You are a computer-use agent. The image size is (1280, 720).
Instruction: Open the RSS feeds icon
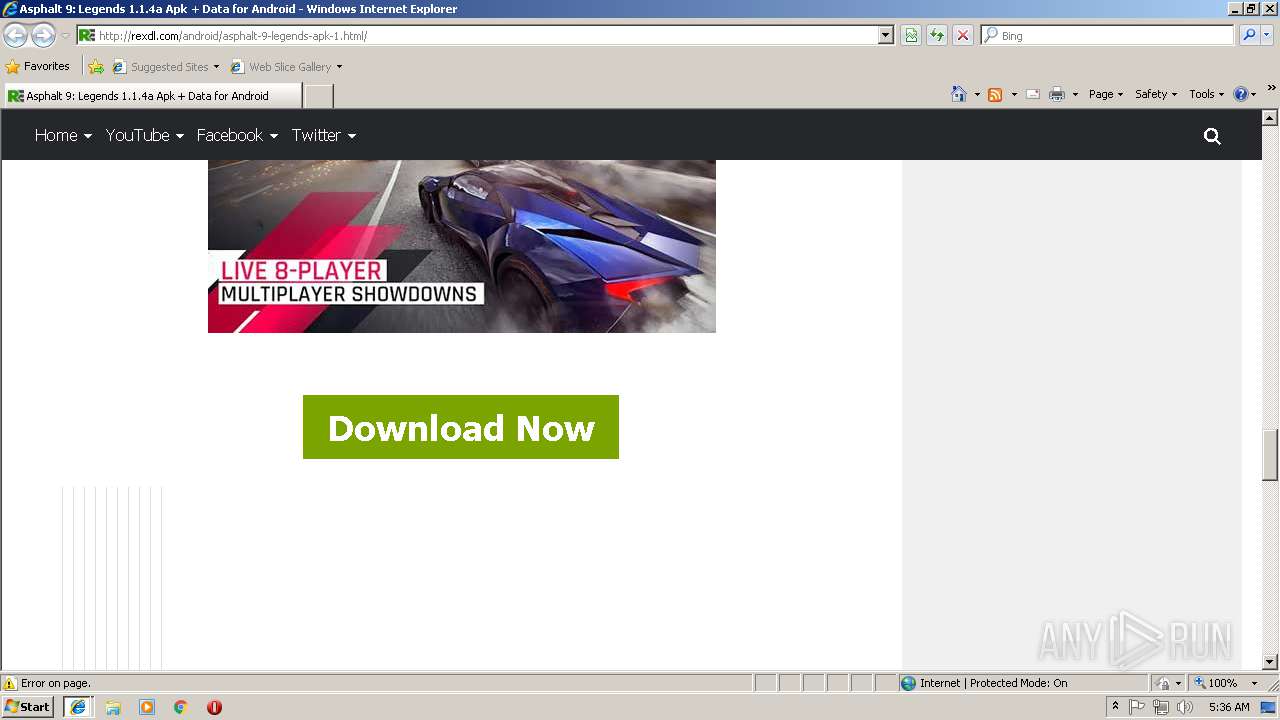[995, 94]
